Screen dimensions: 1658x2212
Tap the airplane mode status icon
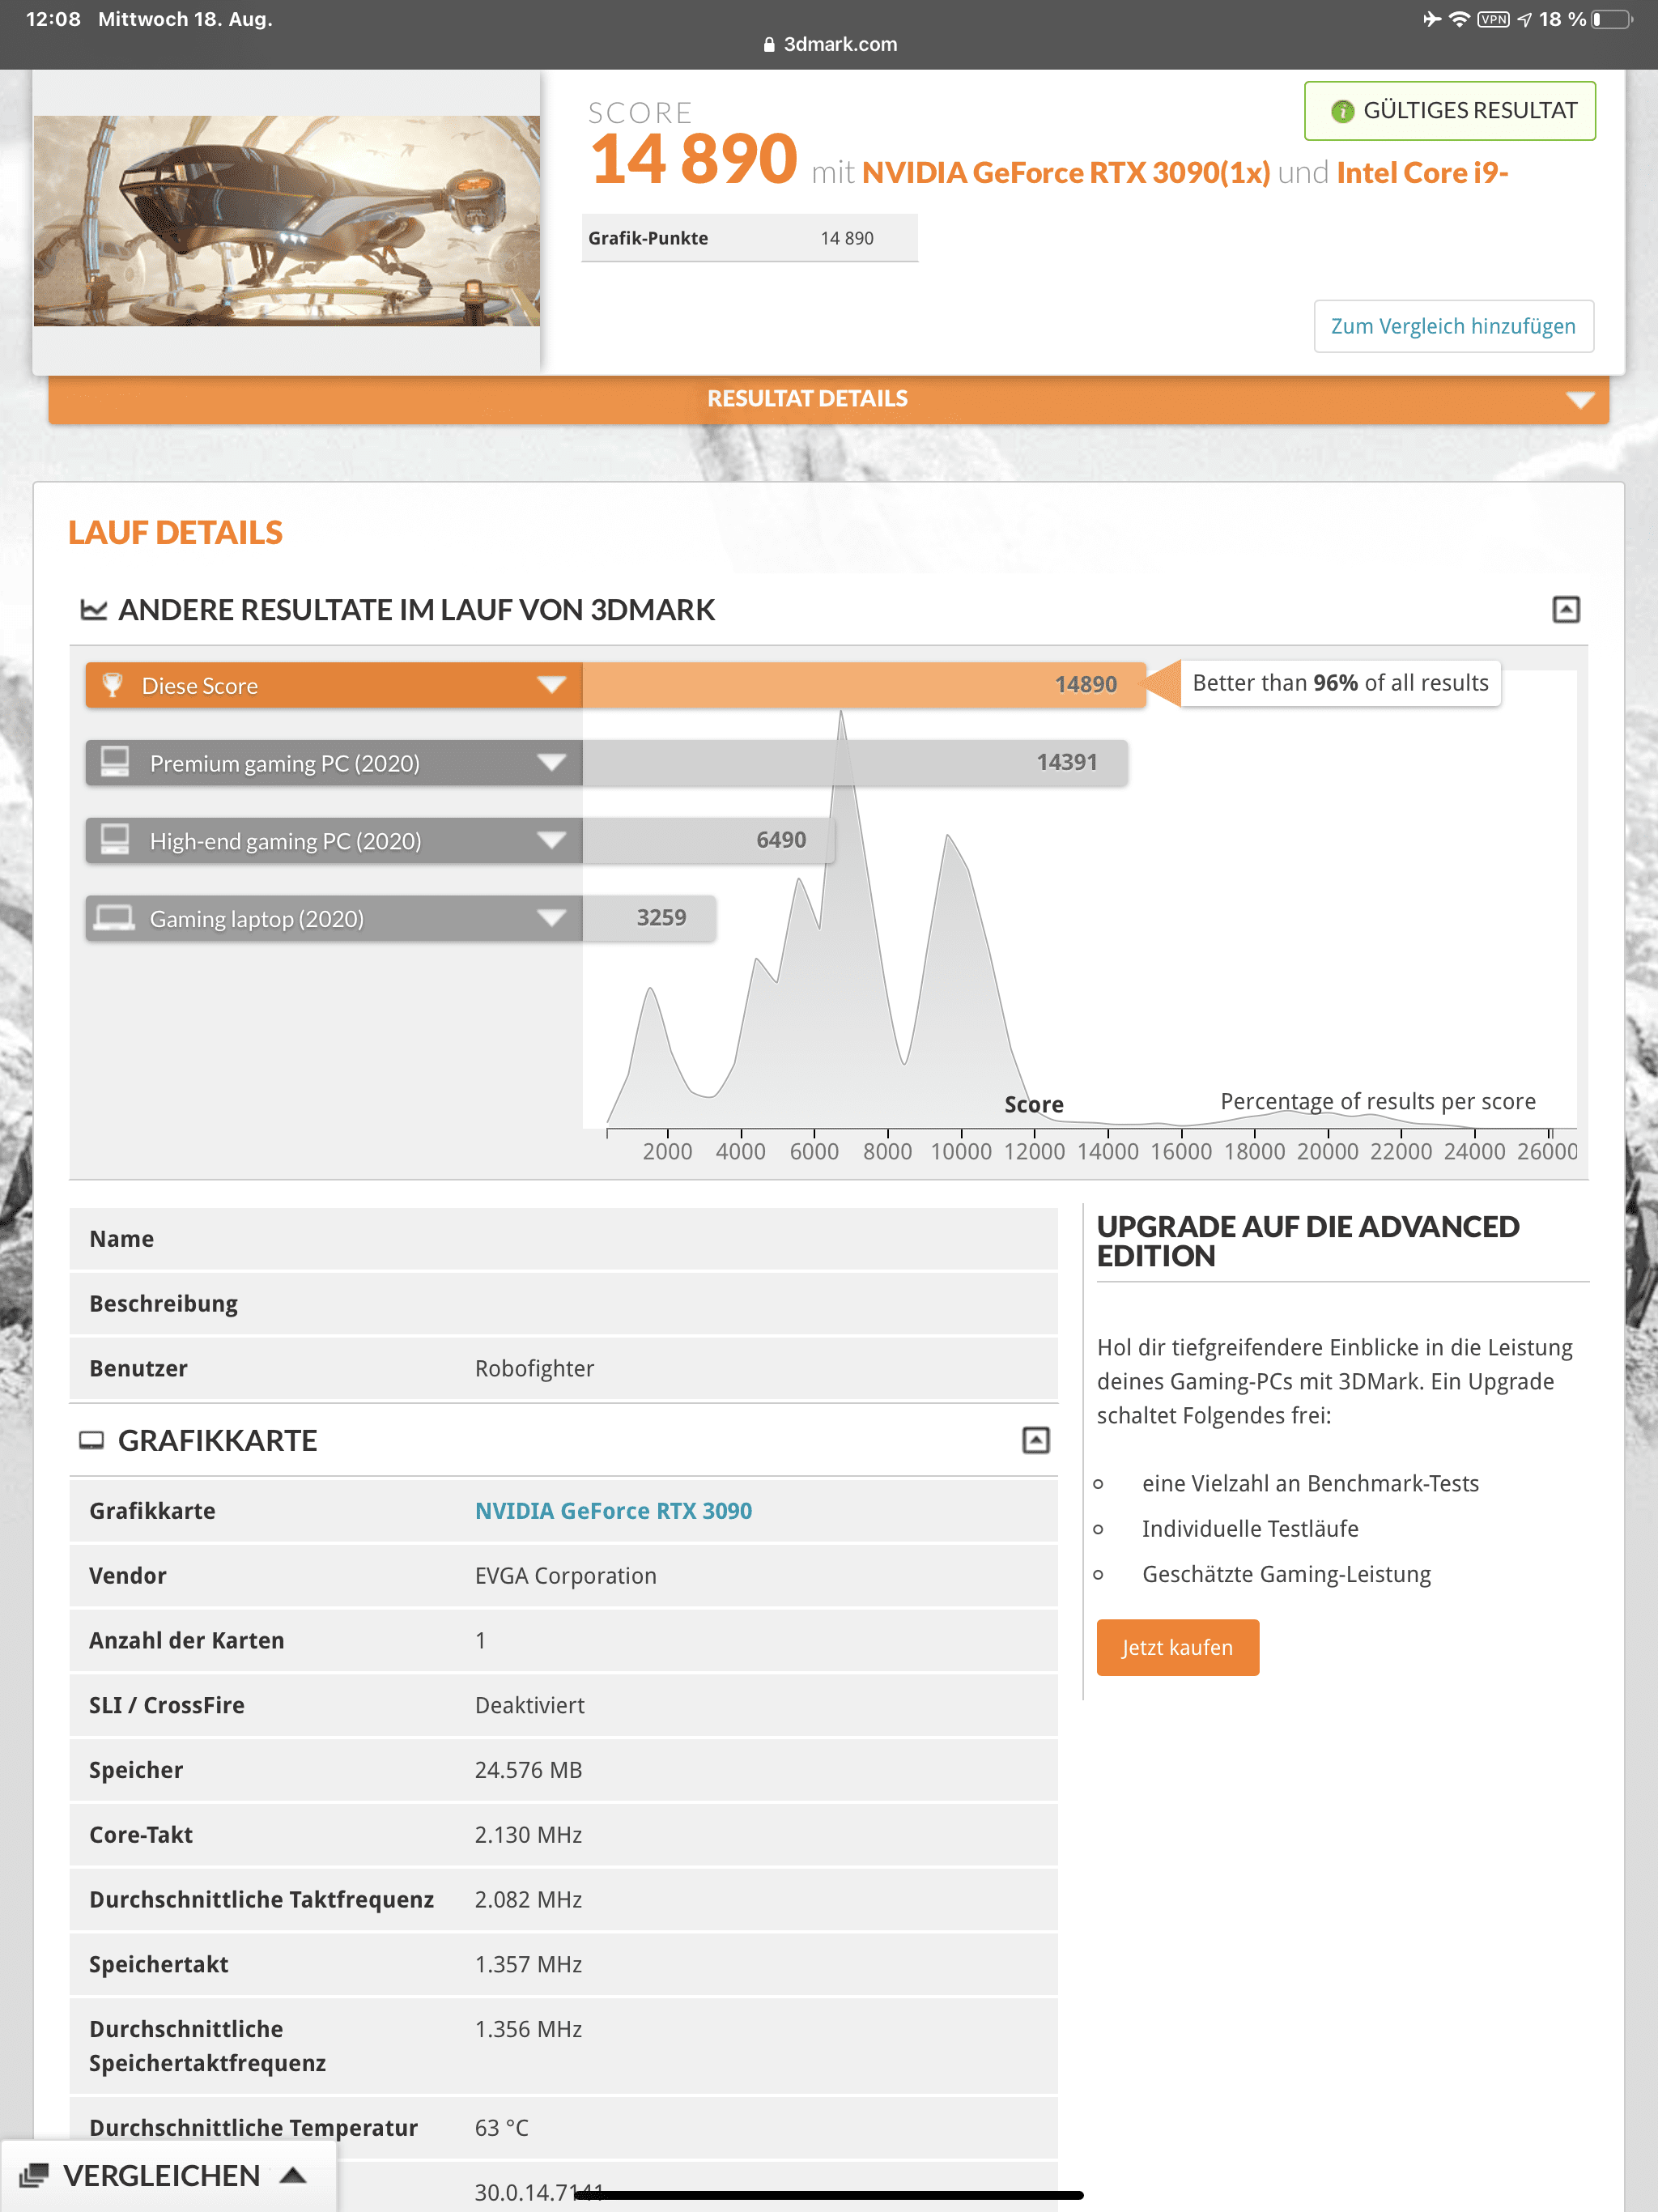point(1432,19)
